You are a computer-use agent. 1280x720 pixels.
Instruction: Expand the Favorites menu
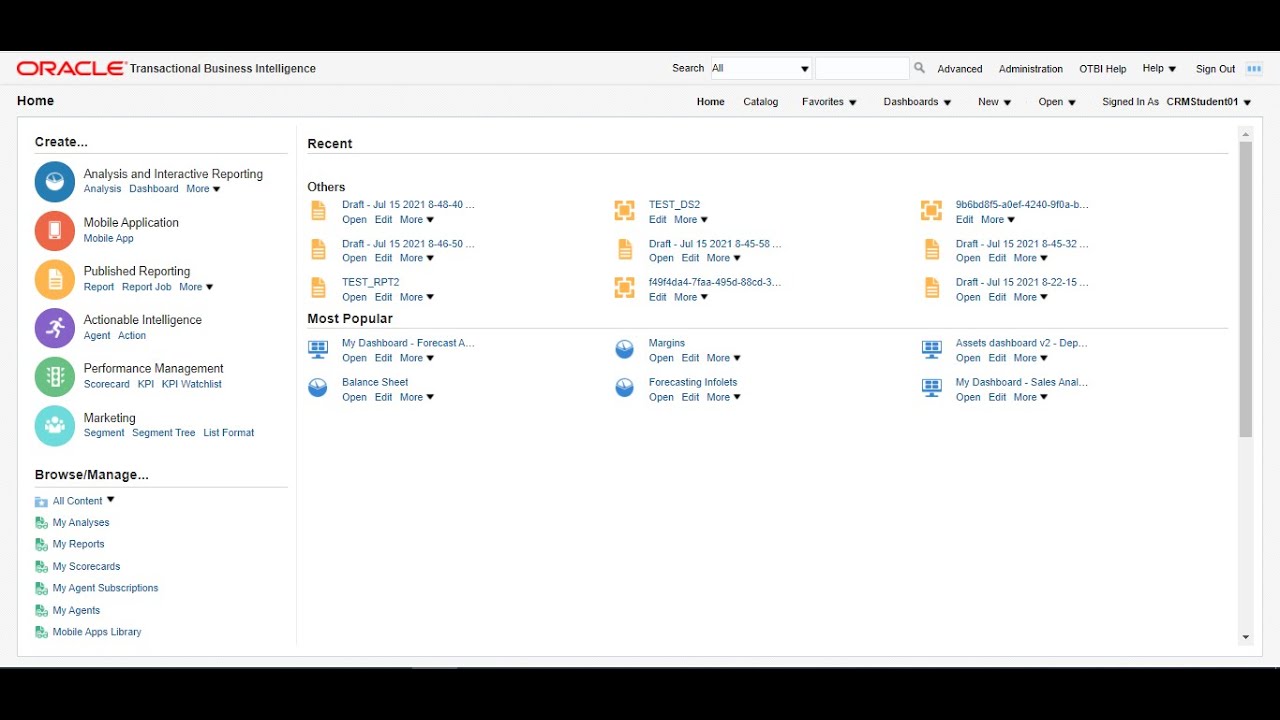pos(829,102)
